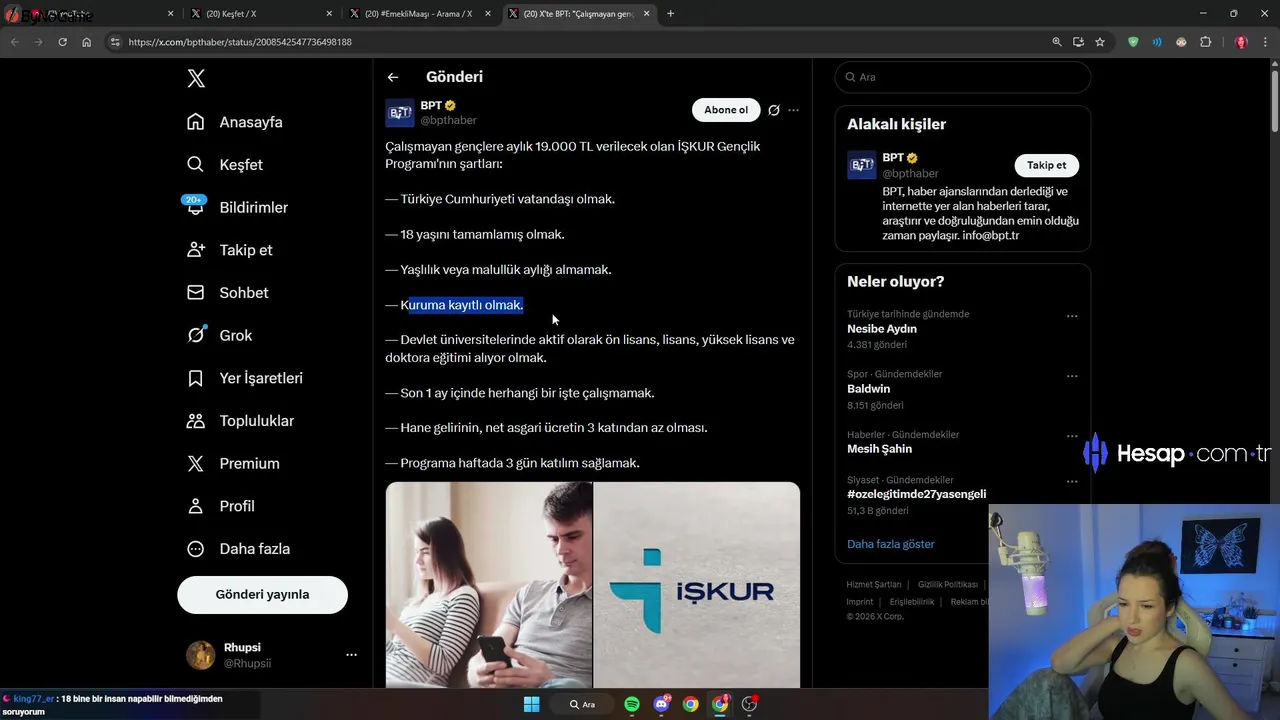
Task: Open Anasayfa home from the sidebar
Action: (235, 122)
